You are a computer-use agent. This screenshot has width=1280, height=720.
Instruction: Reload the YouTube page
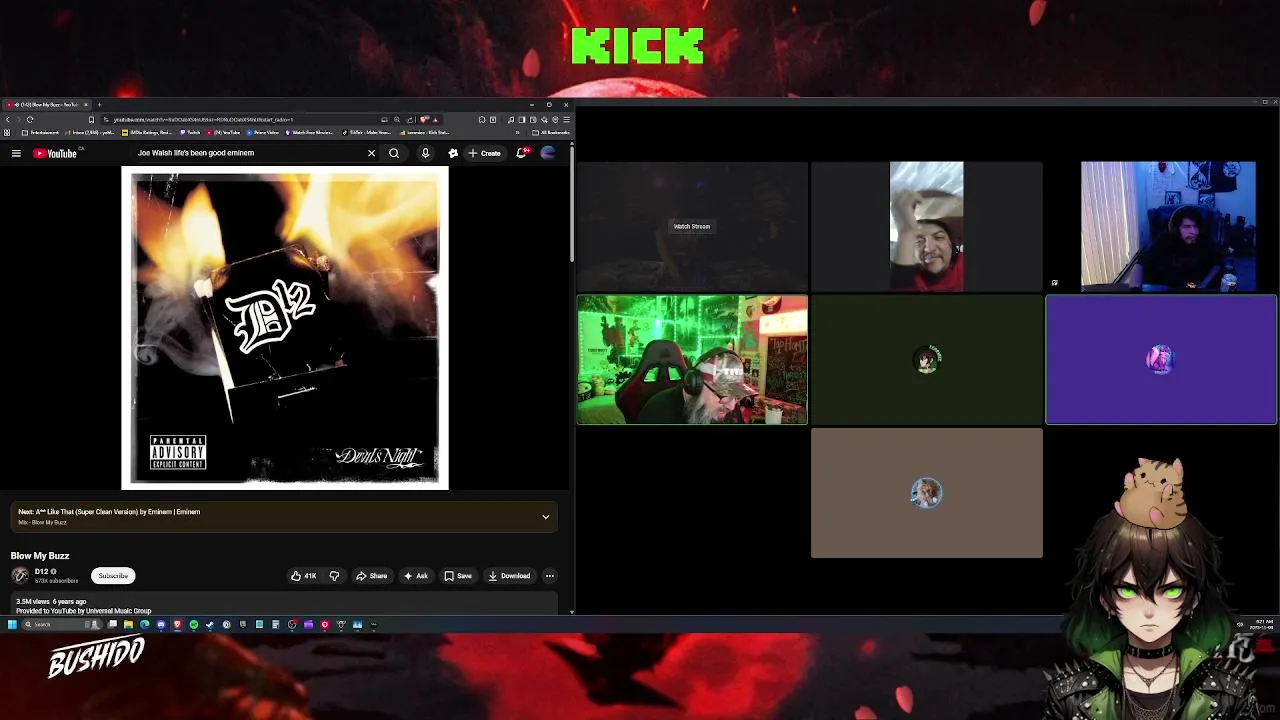tap(30, 119)
